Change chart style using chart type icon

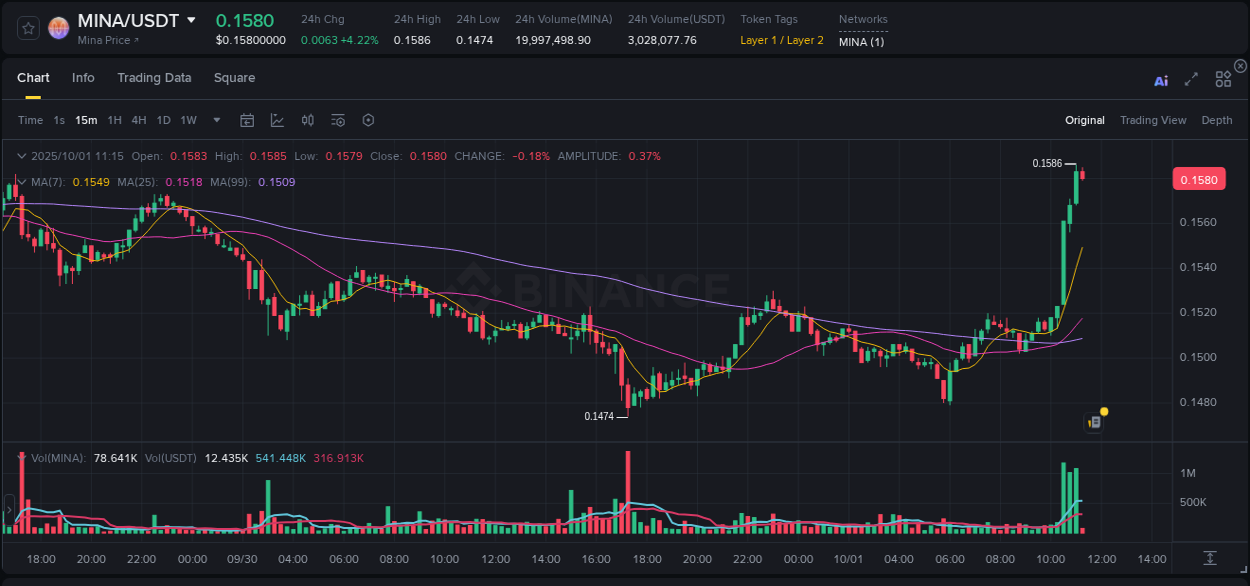click(x=277, y=120)
